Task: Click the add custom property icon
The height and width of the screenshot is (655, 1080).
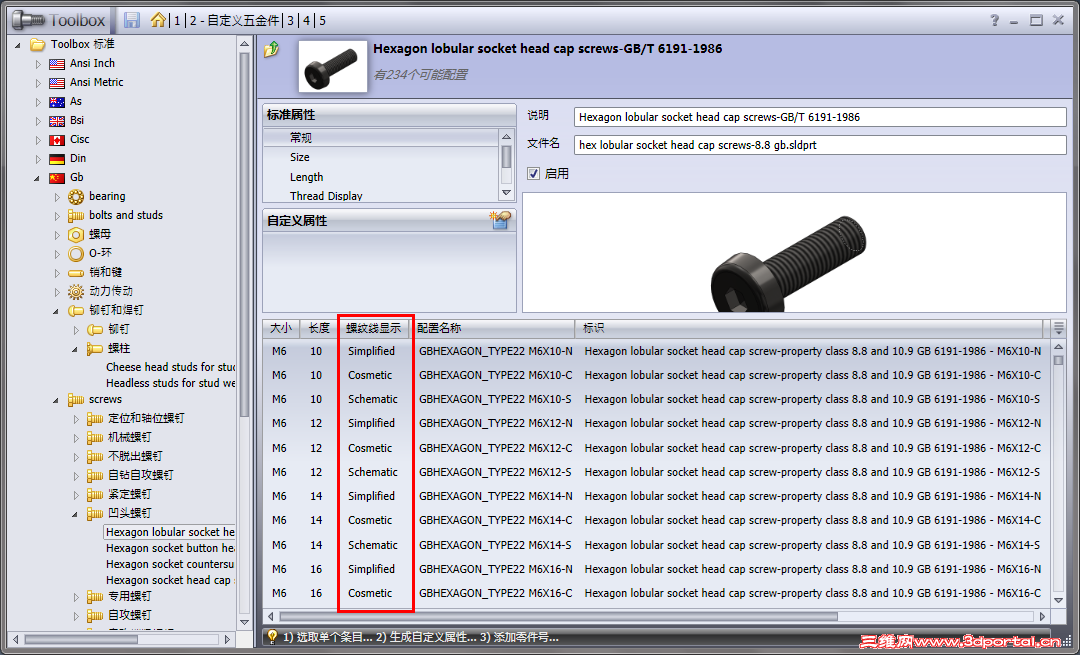Action: 500,220
